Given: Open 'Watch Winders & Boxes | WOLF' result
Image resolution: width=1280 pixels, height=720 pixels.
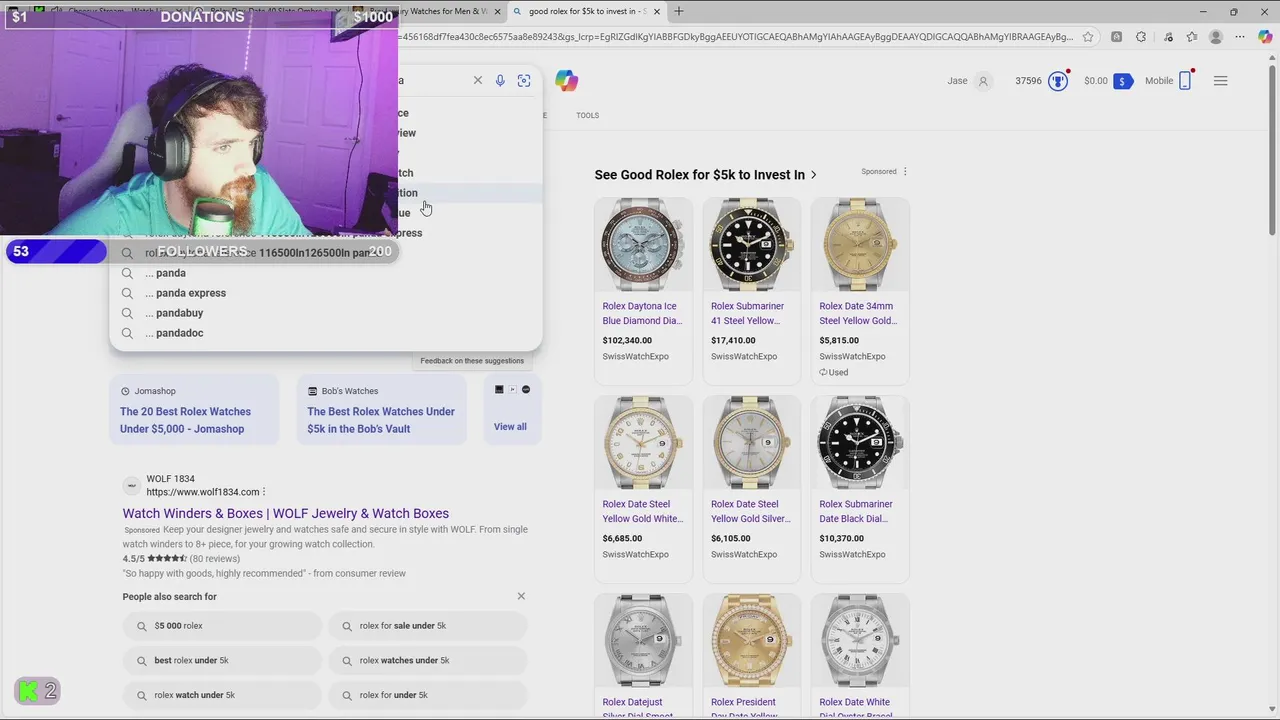Looking at the screenshot, I should click(x=286, y=513).
